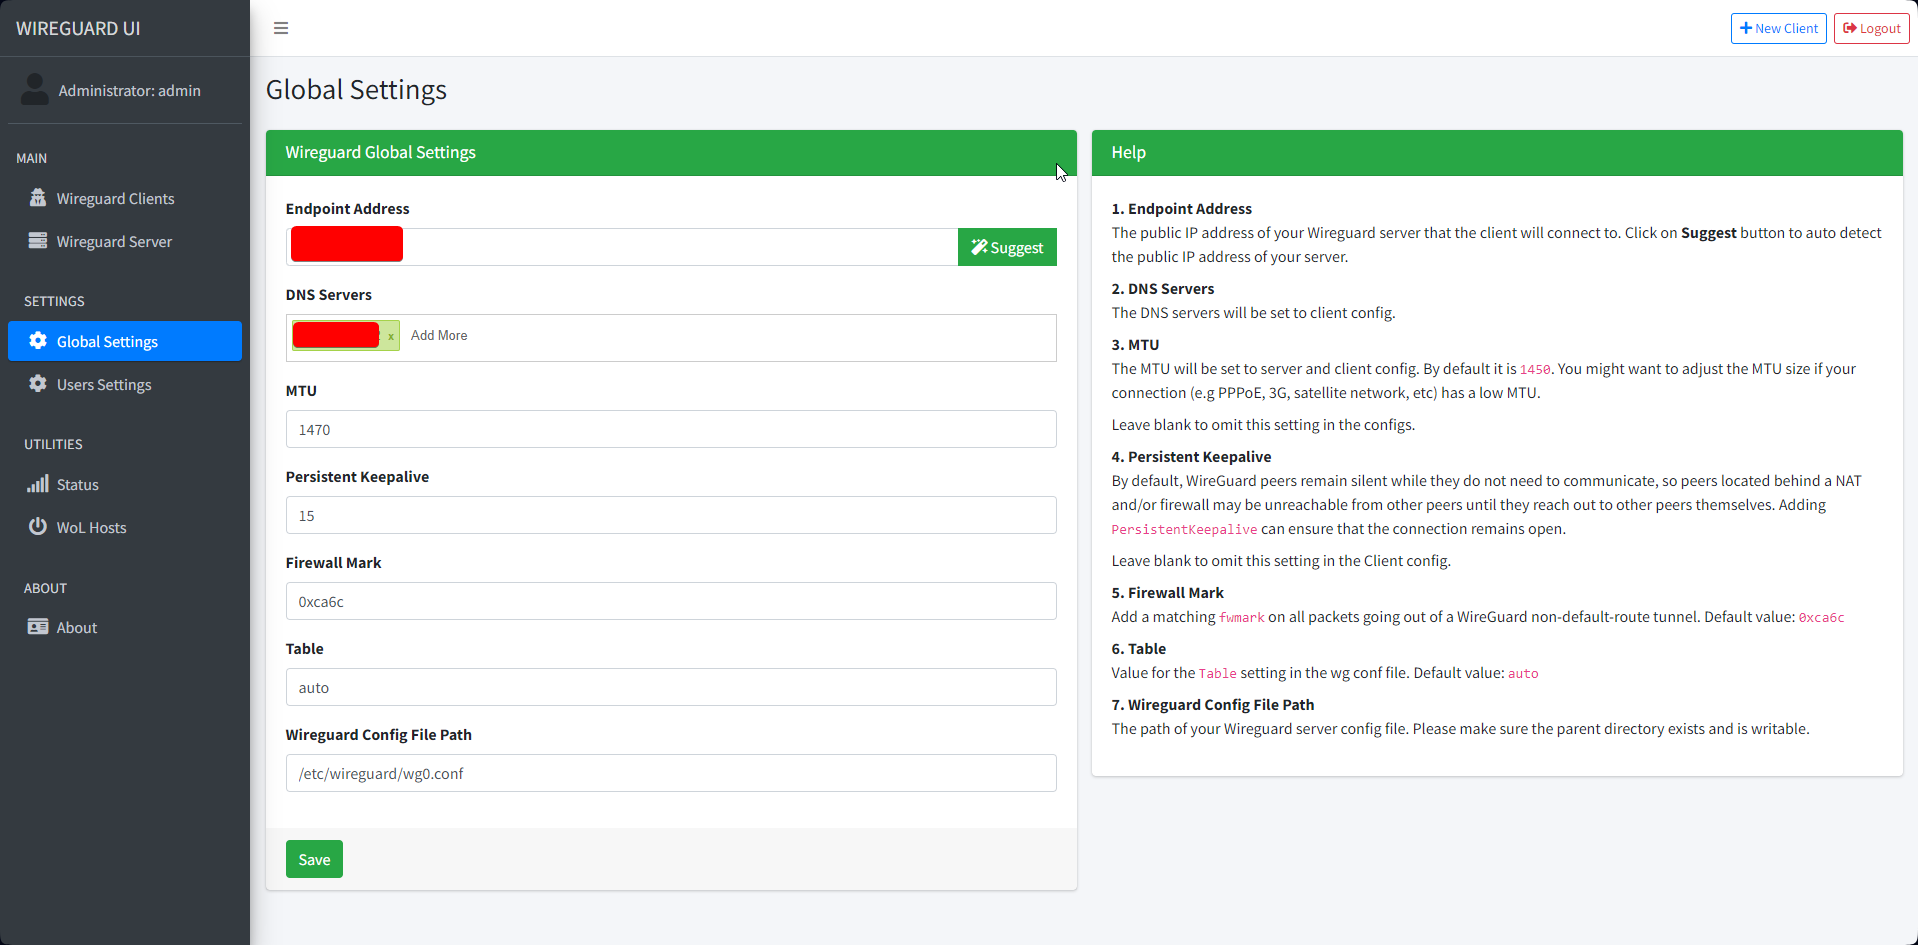Select the Firewall Mark text field
Screen dimensions: 1918x945
[x=670, y=601]
